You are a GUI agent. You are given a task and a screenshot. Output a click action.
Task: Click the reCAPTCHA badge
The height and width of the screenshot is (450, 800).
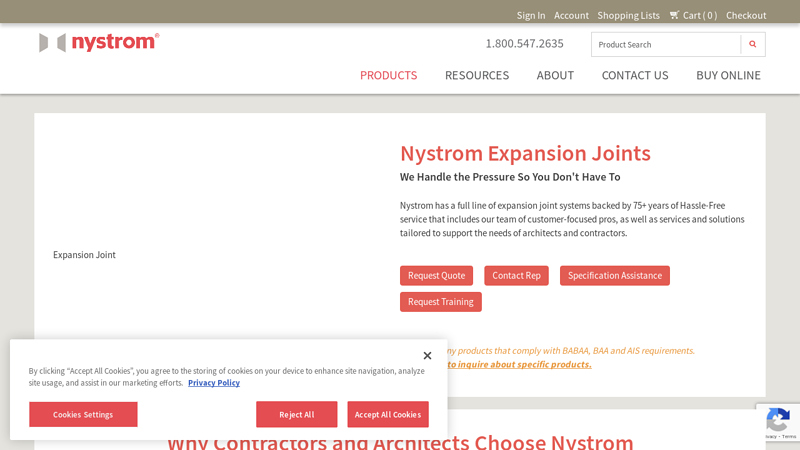point(778,423)
